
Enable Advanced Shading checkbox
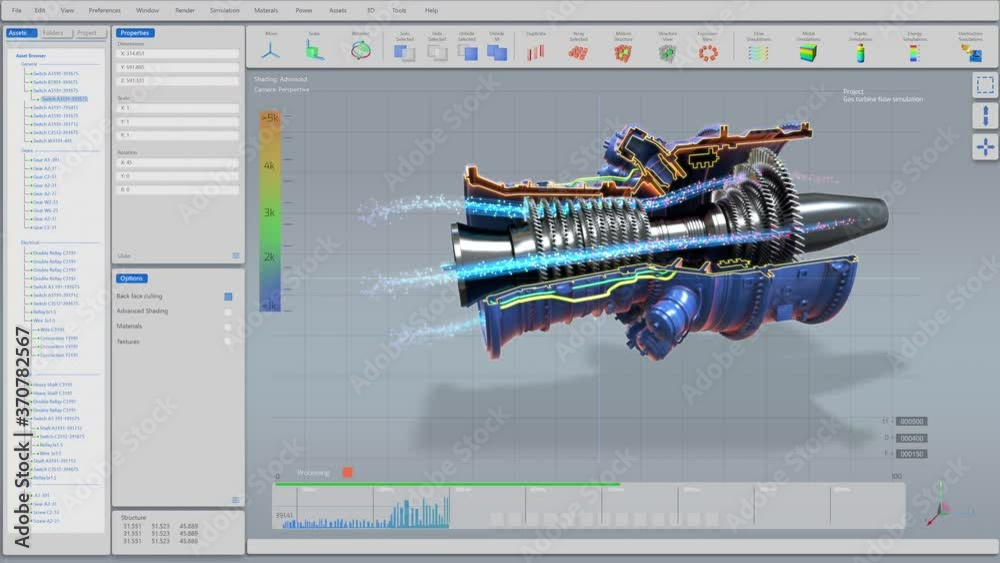[x=228, y=312]
